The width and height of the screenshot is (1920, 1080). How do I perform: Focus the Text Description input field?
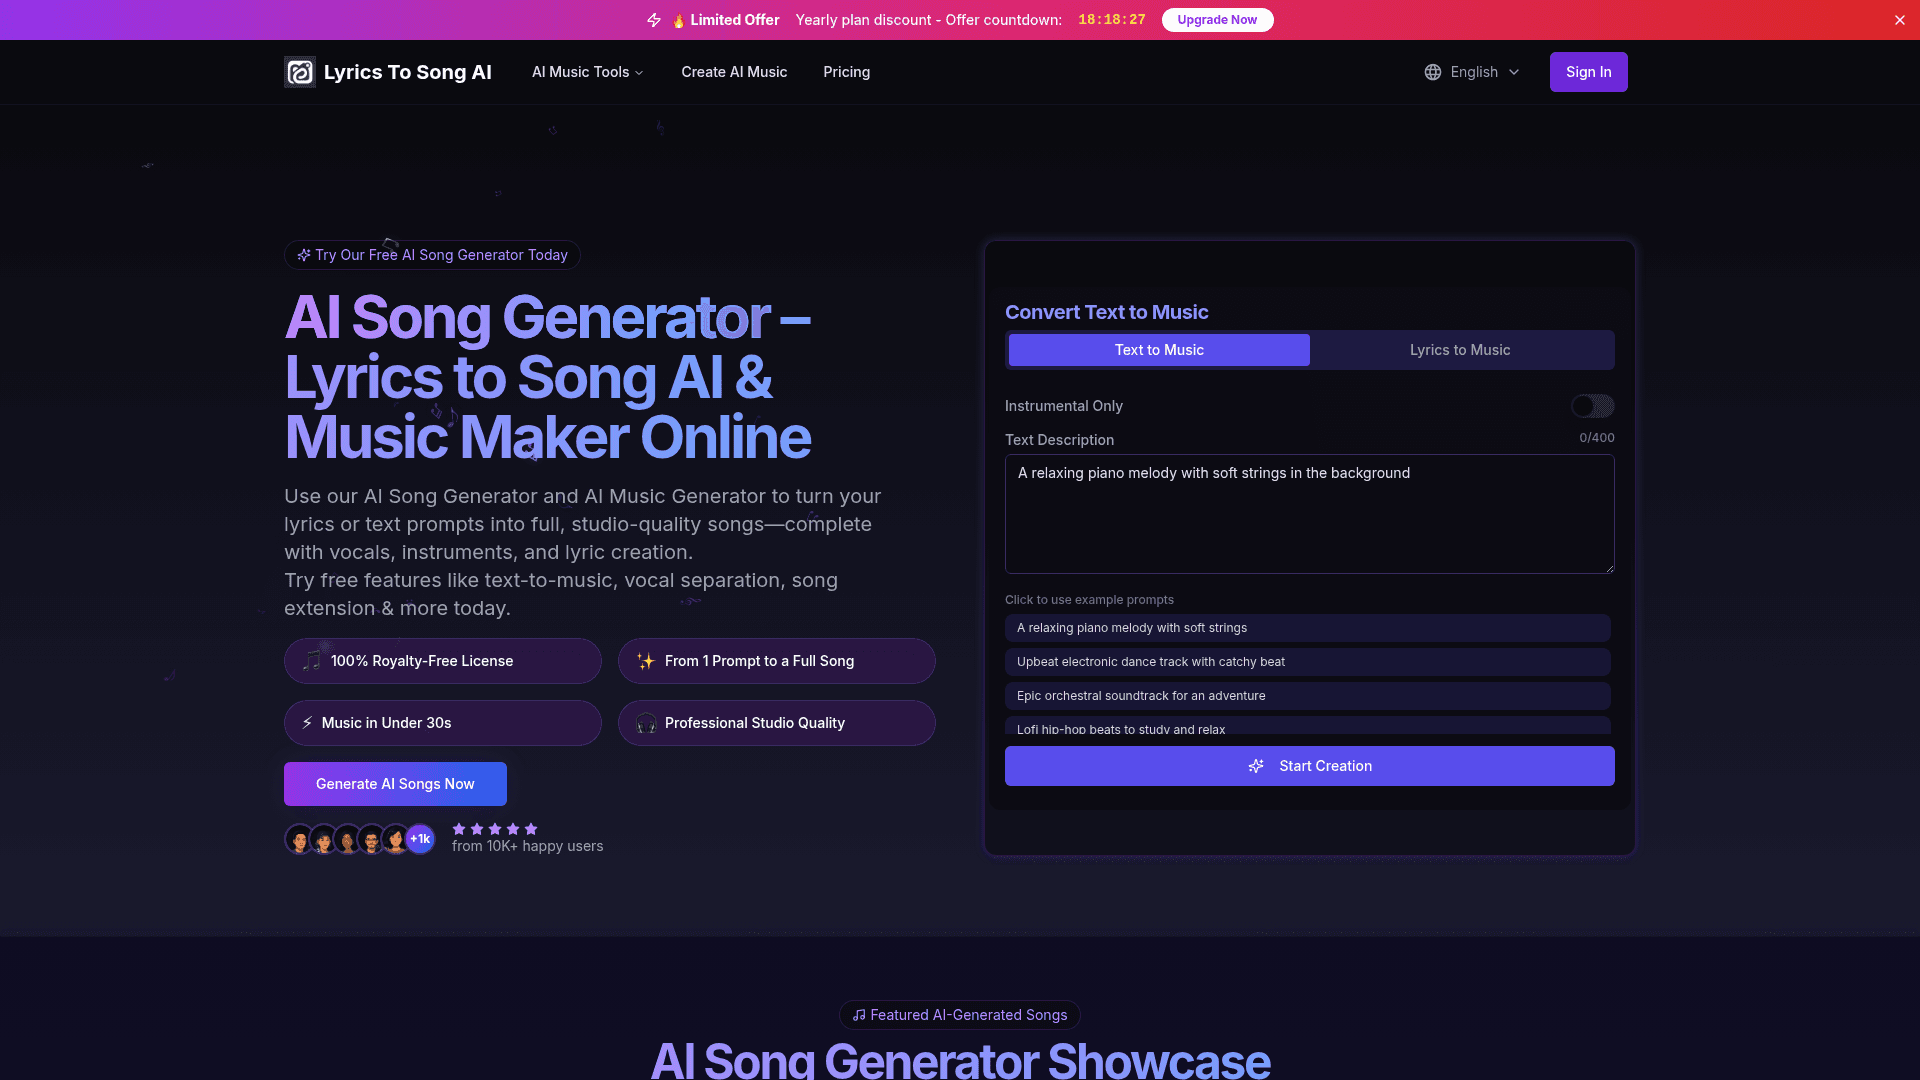click(x=1309, y=514)
